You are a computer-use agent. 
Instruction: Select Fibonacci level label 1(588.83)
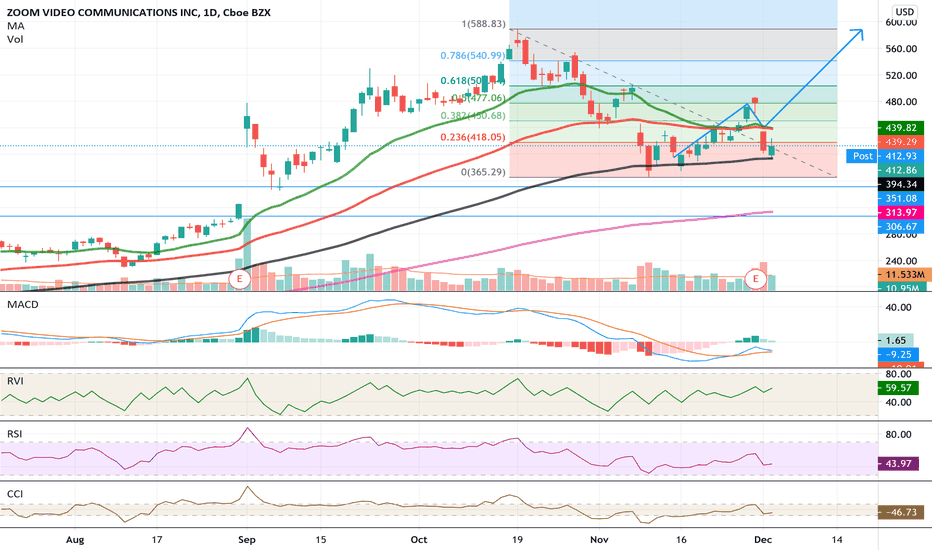[x=483, y=24]
